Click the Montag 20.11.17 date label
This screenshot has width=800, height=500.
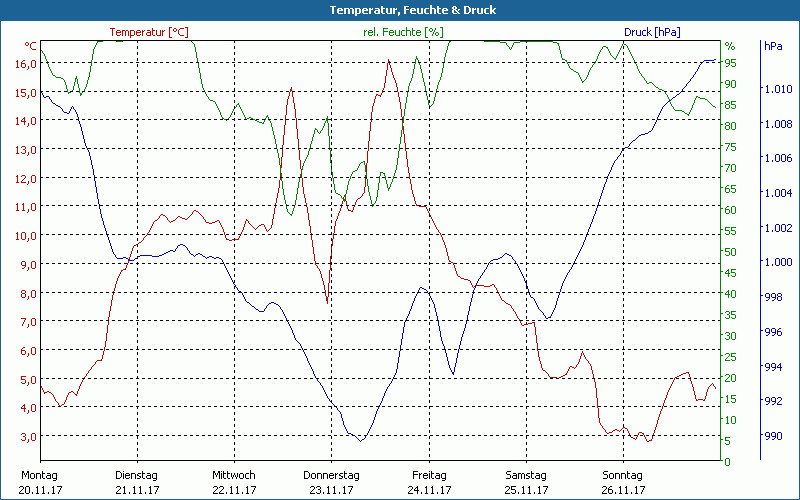[39, 482]
